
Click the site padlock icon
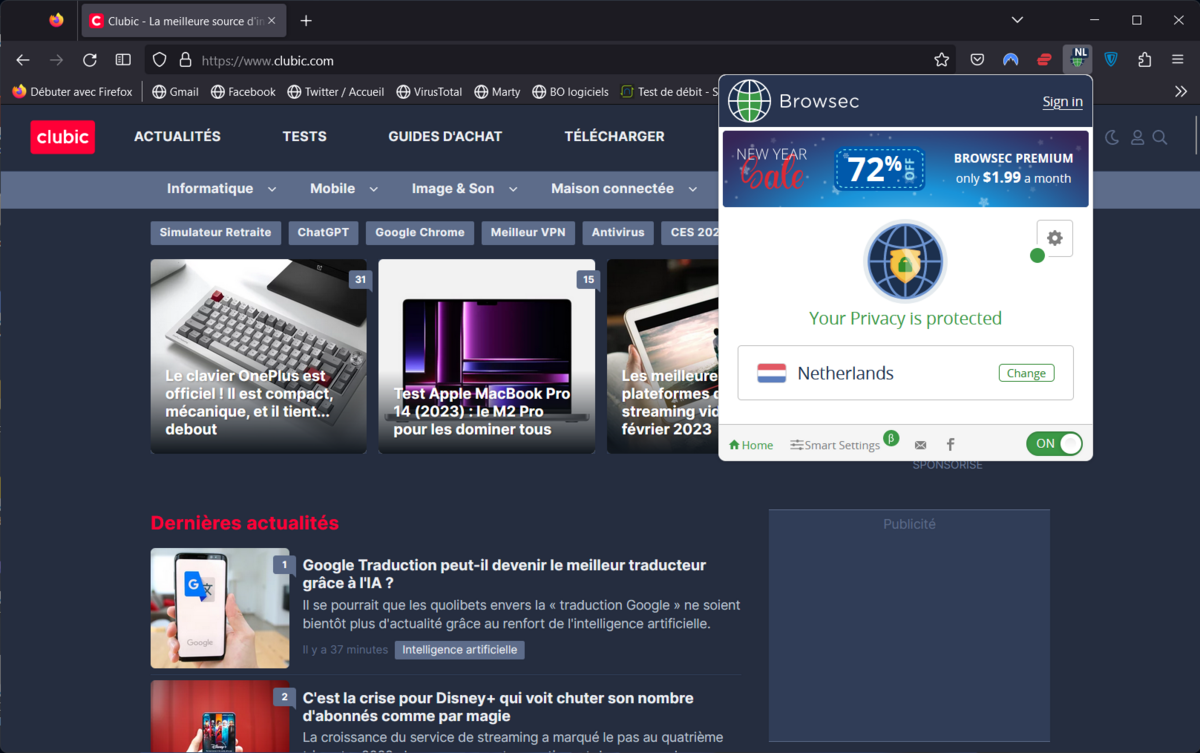click(185, 60)
